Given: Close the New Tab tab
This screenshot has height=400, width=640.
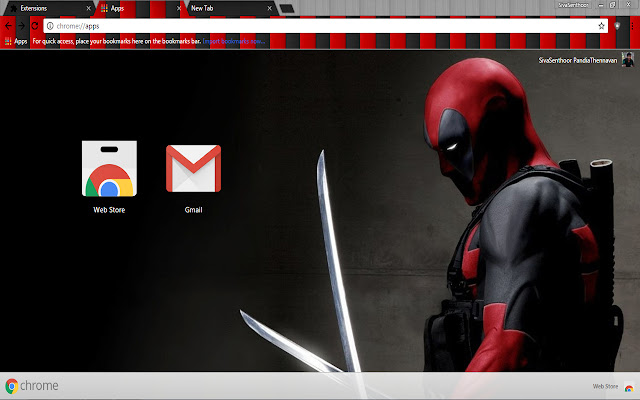Looking at the screenshot, I should tap(269, 8).
